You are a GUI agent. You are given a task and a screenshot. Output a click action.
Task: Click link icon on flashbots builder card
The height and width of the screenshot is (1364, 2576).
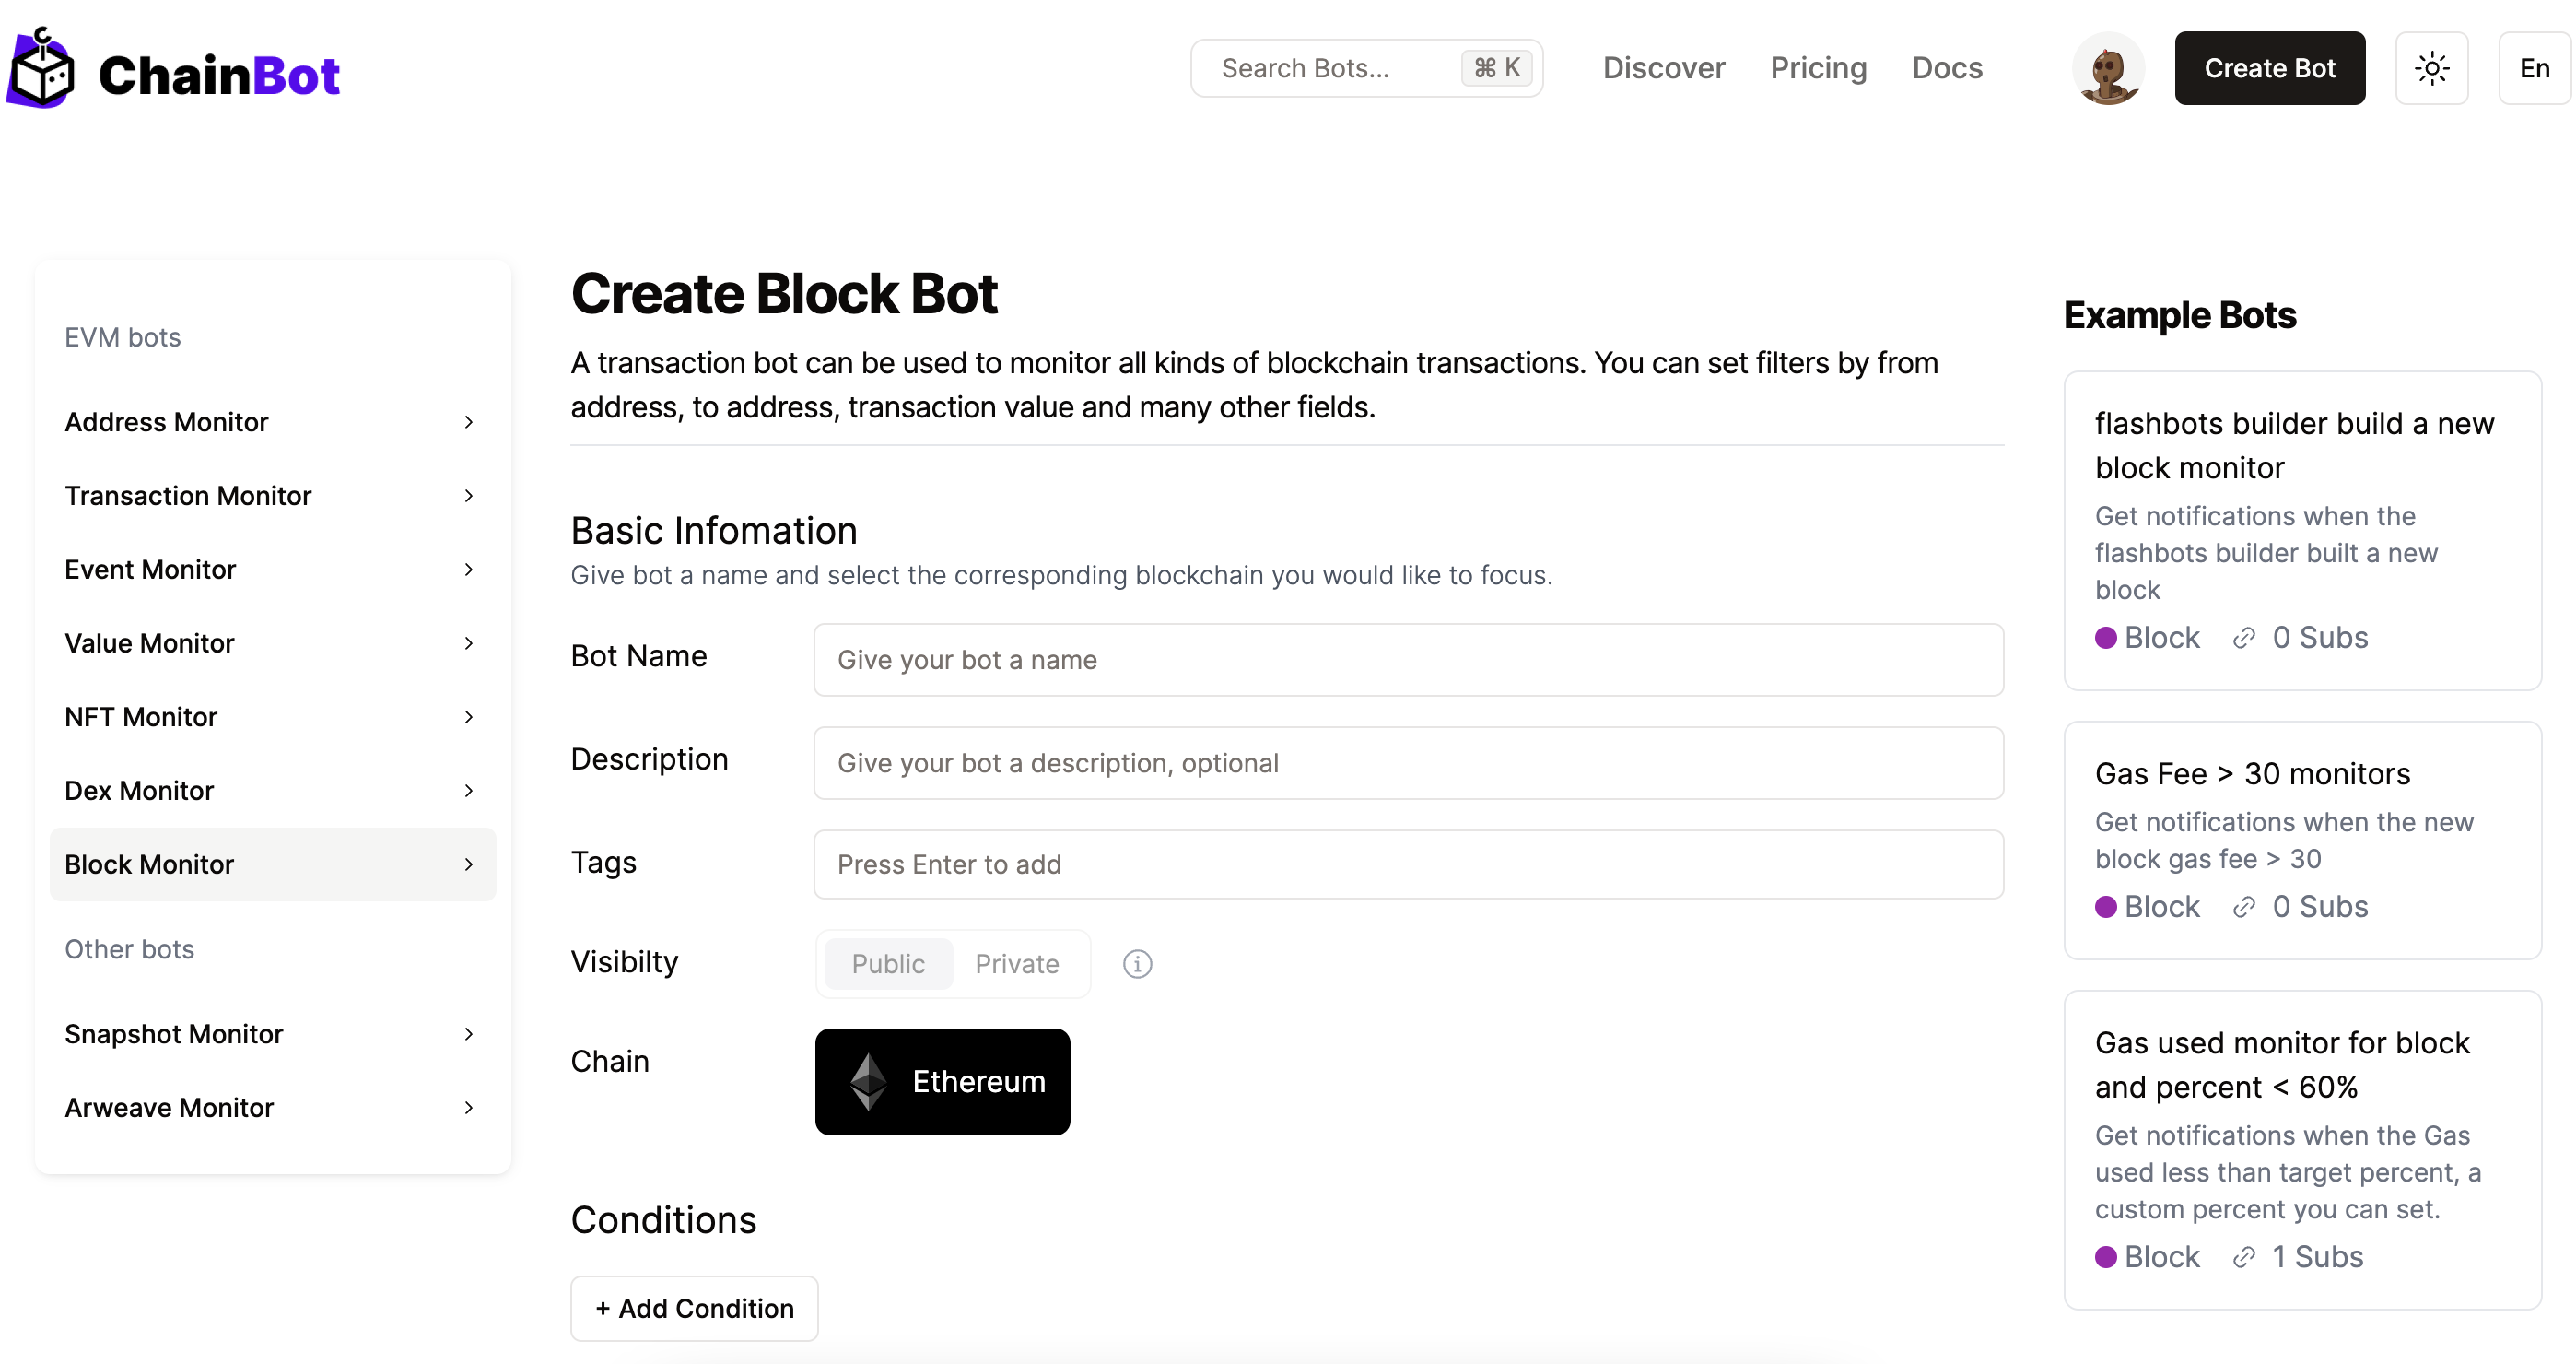click(x=2243, y=638)
